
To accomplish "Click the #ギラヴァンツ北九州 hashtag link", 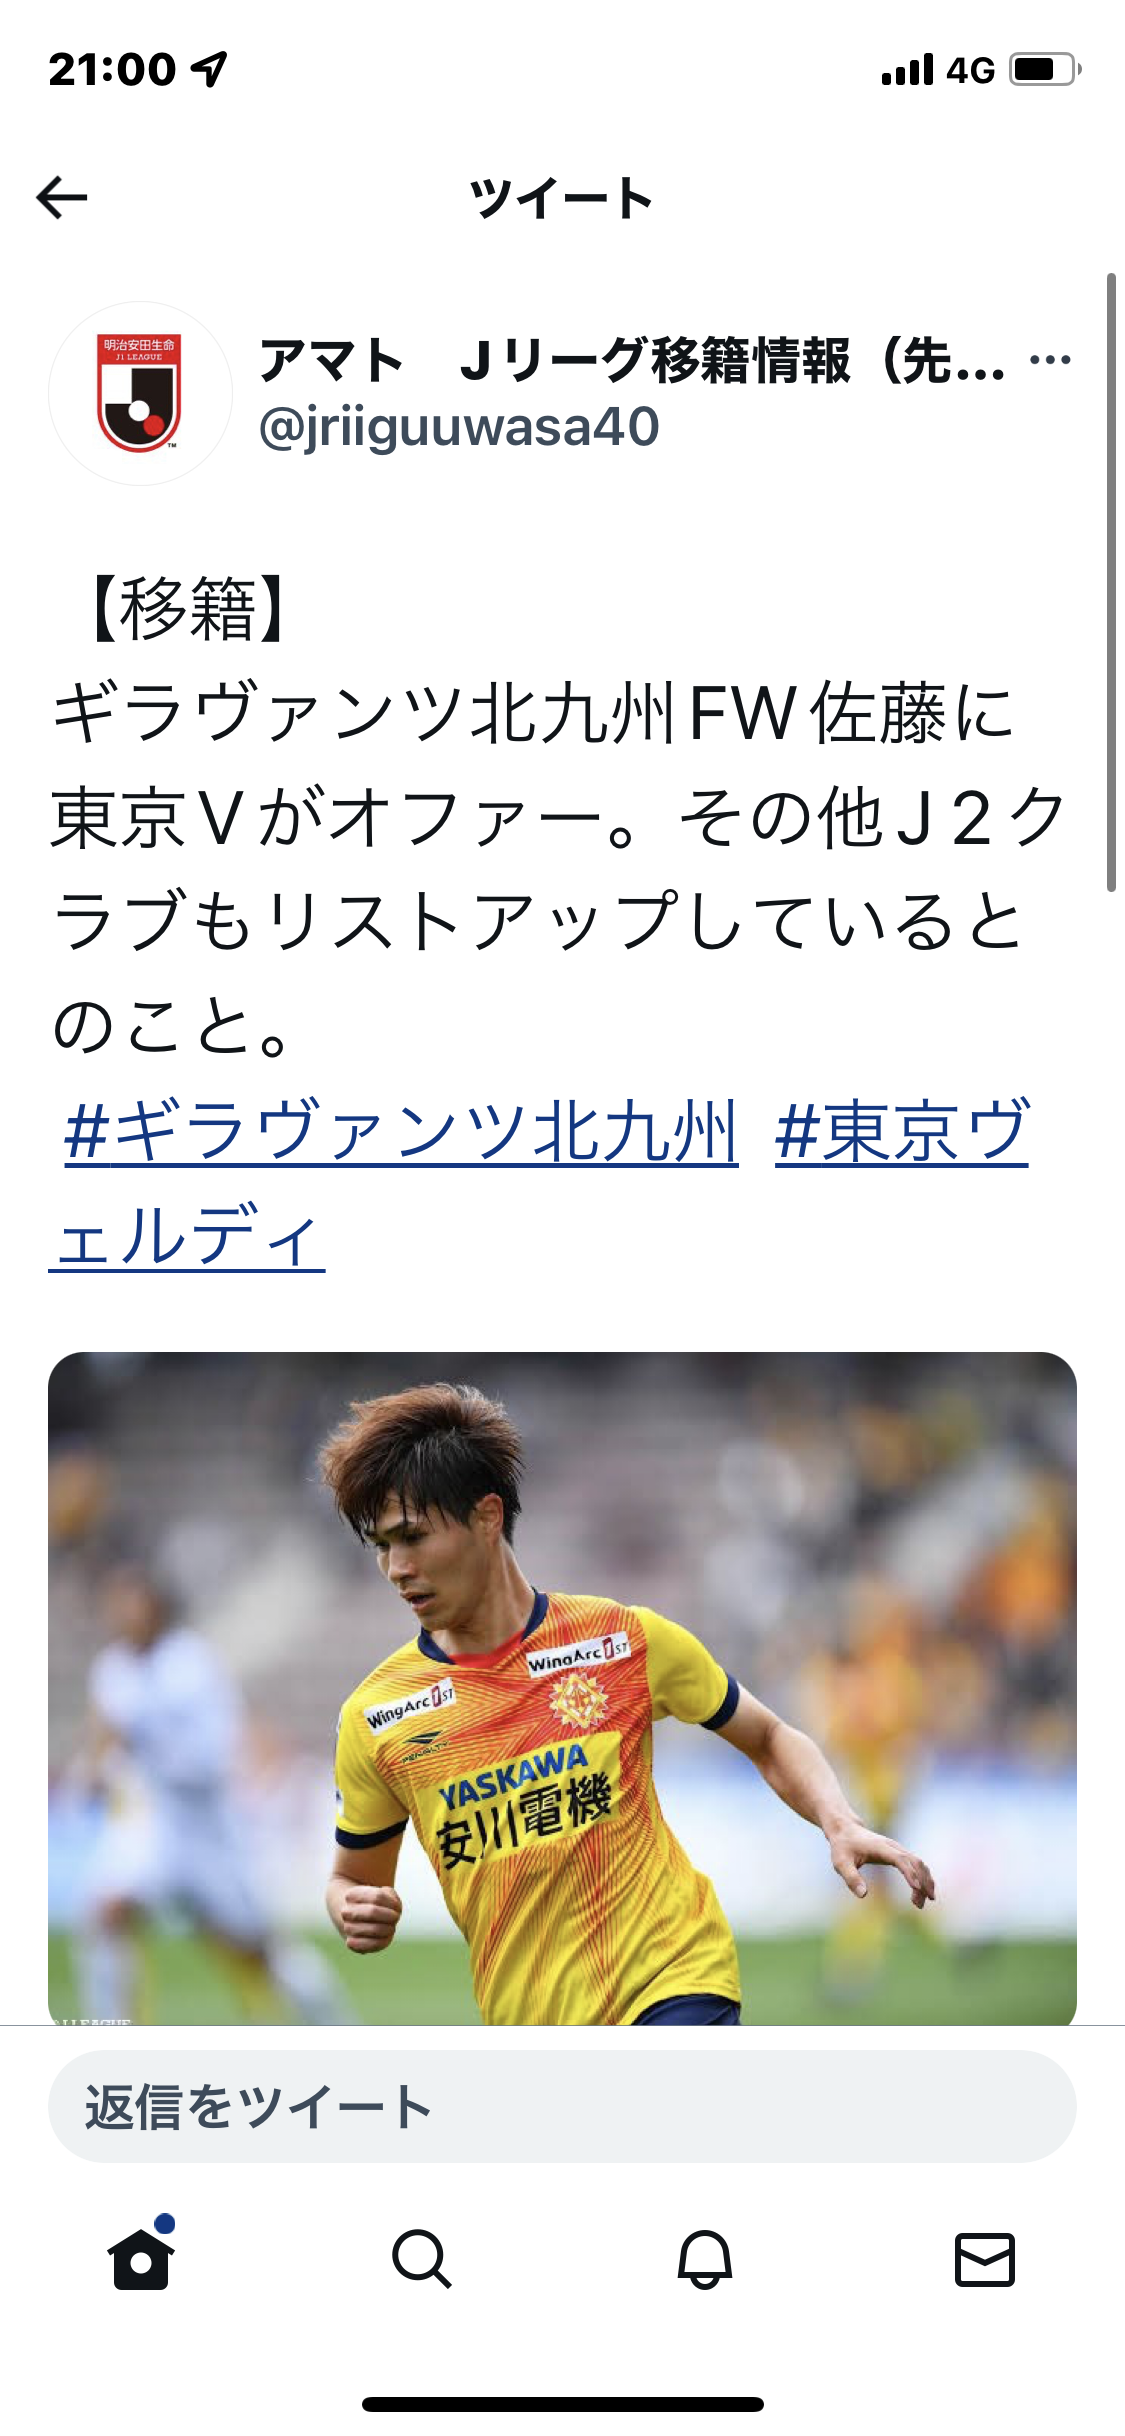I will click(401, 1132).
